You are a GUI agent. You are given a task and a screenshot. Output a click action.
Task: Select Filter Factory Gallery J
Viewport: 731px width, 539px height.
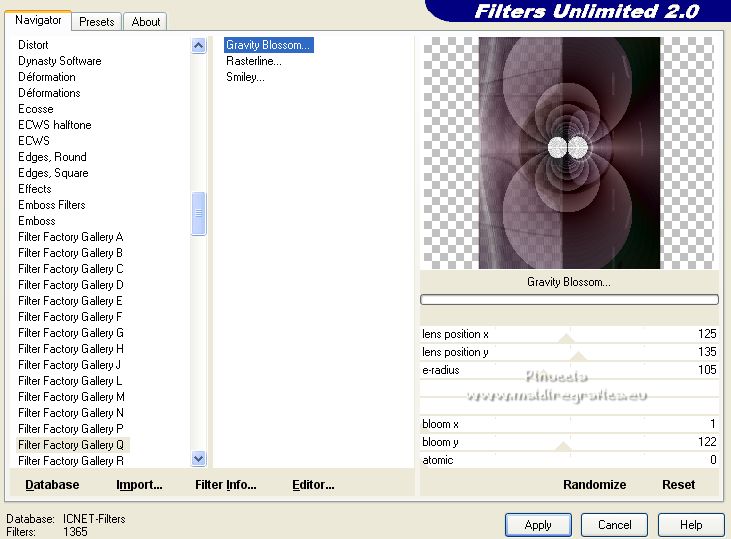click(x=69, y=365)
